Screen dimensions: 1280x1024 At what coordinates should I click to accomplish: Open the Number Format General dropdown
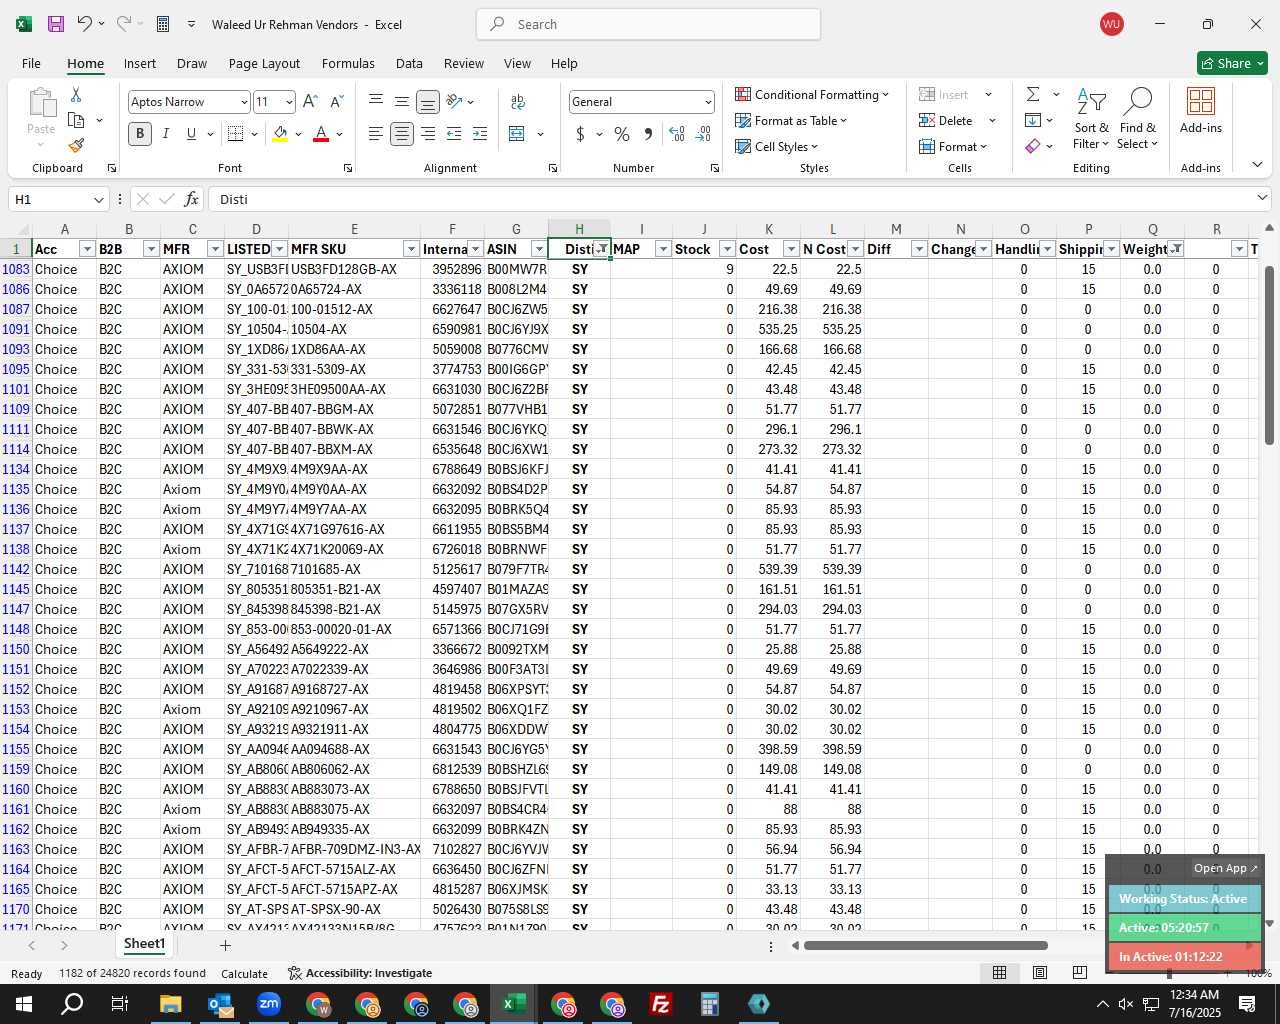point(708,102)
